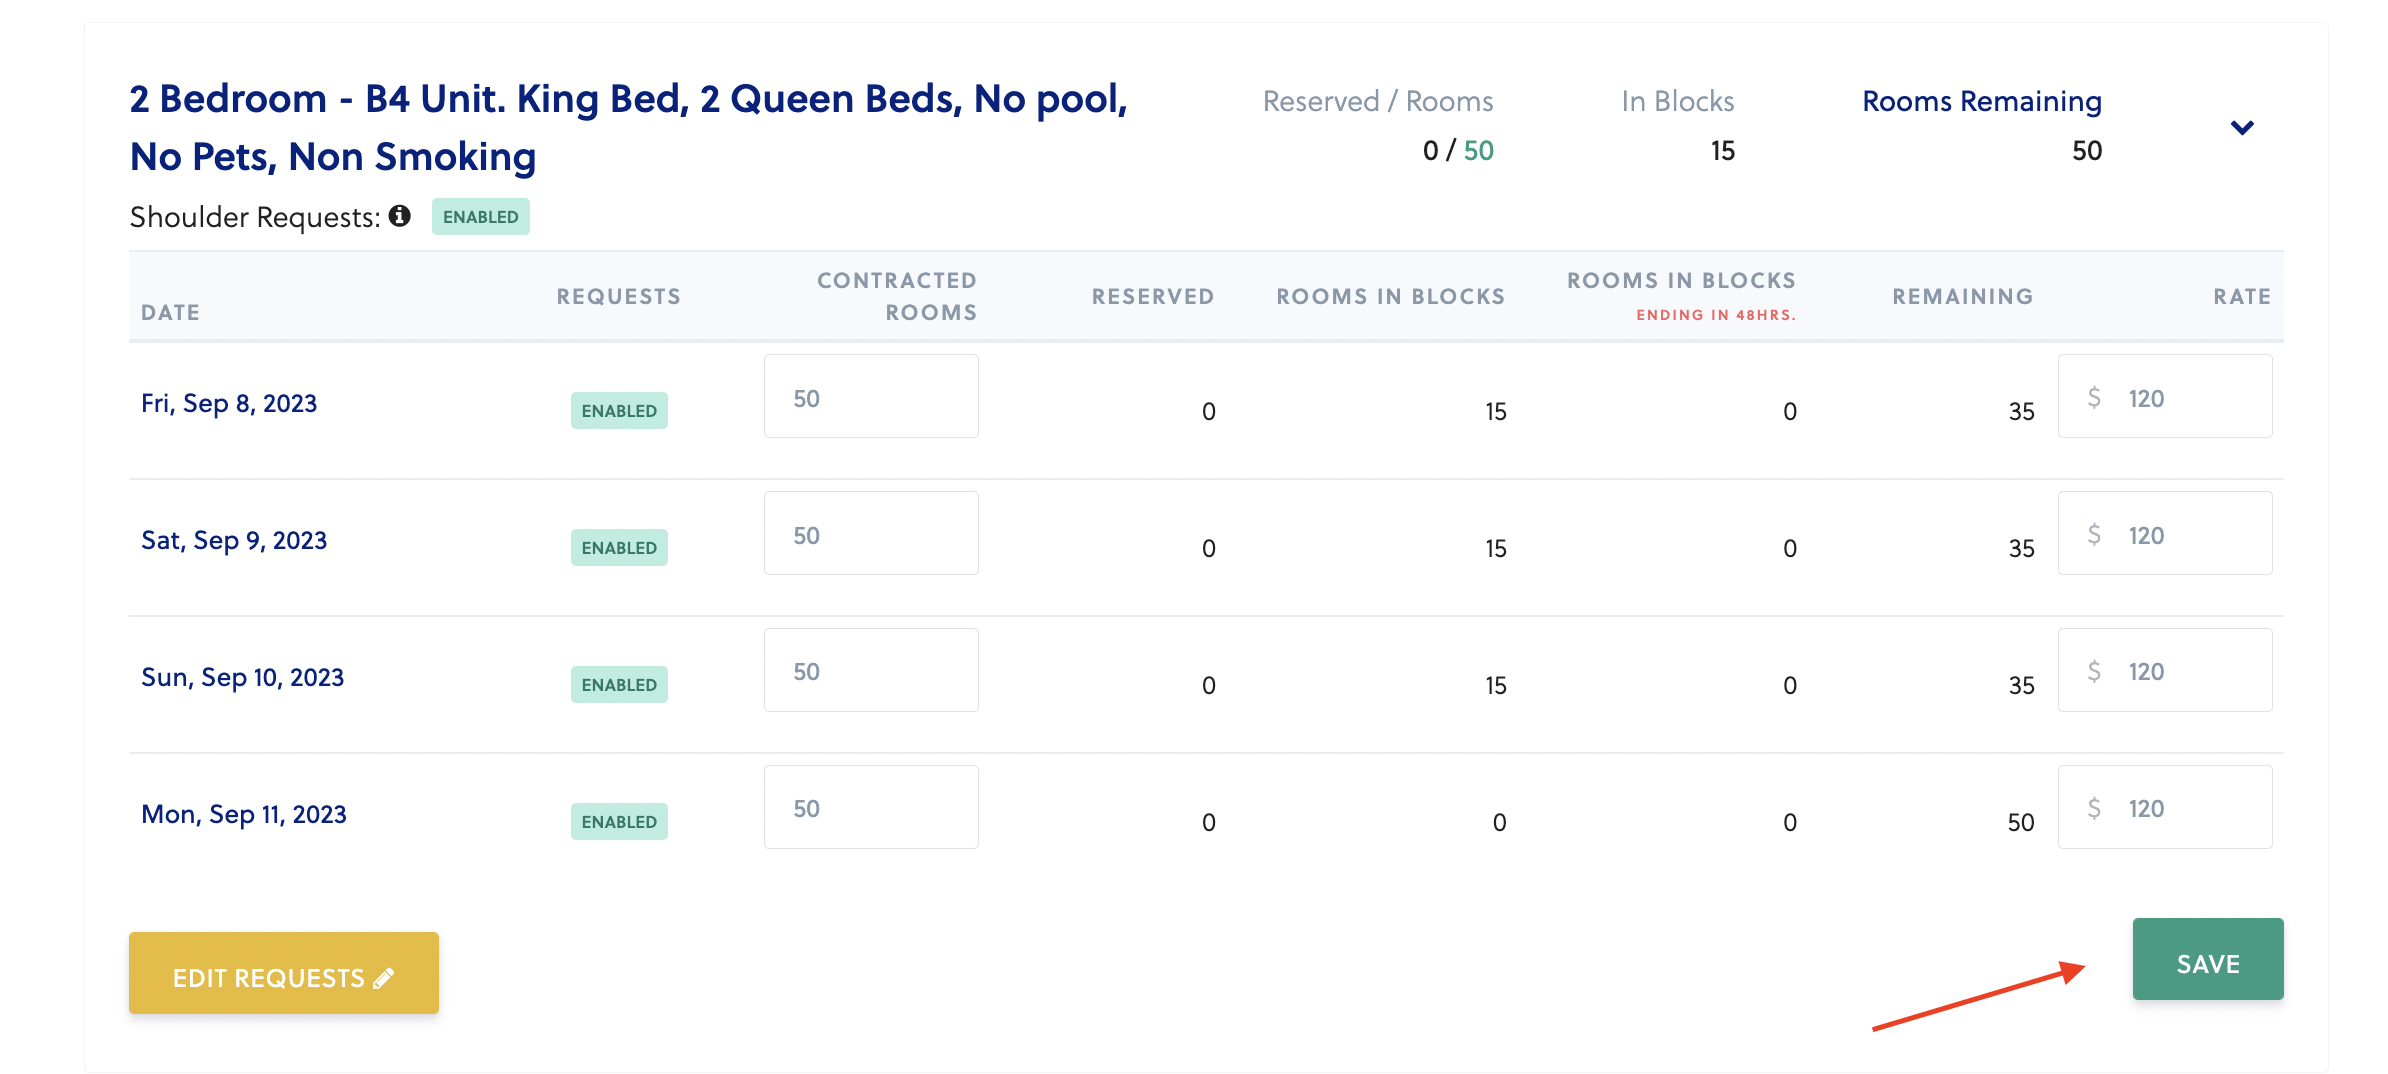Click the Edit Requests button
The width and height of the screenshot is (2388, 1074).
tap(284, 976)
